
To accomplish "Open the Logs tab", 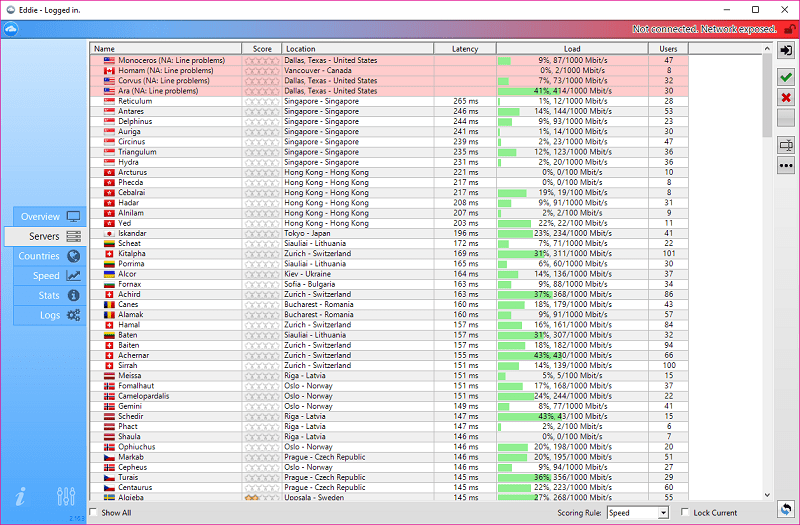I will pyautogui.click(x=49, y=315).
